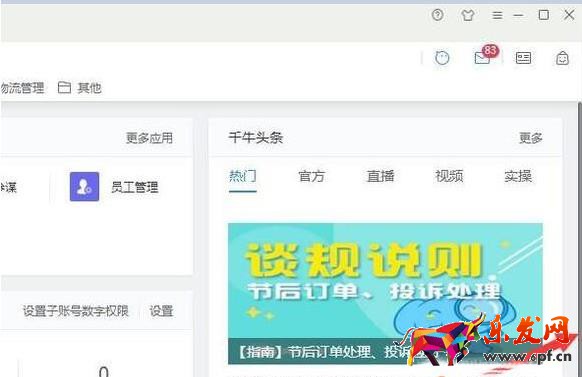Image resolution: width=582 pixels, height=377 pixels.
Task: Switch to the 实操 tab
Action: click(518, 176)
